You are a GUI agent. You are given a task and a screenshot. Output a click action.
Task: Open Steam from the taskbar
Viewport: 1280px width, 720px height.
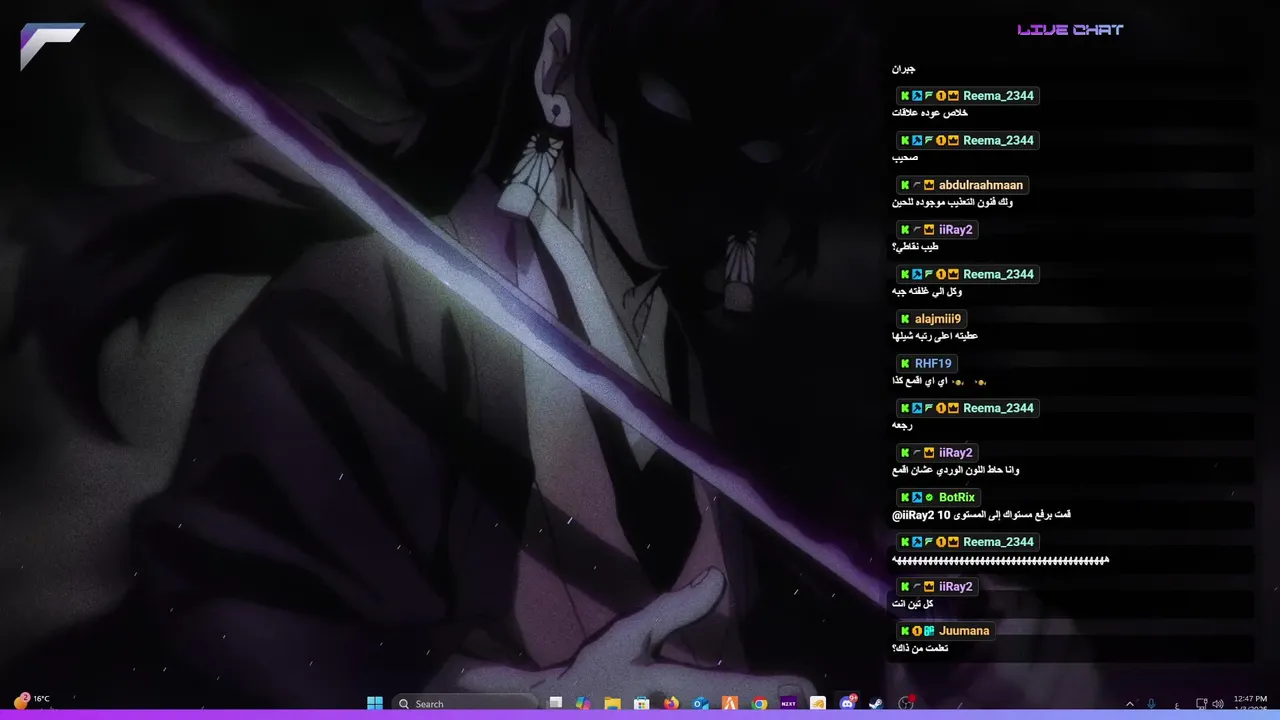[876, 703]
